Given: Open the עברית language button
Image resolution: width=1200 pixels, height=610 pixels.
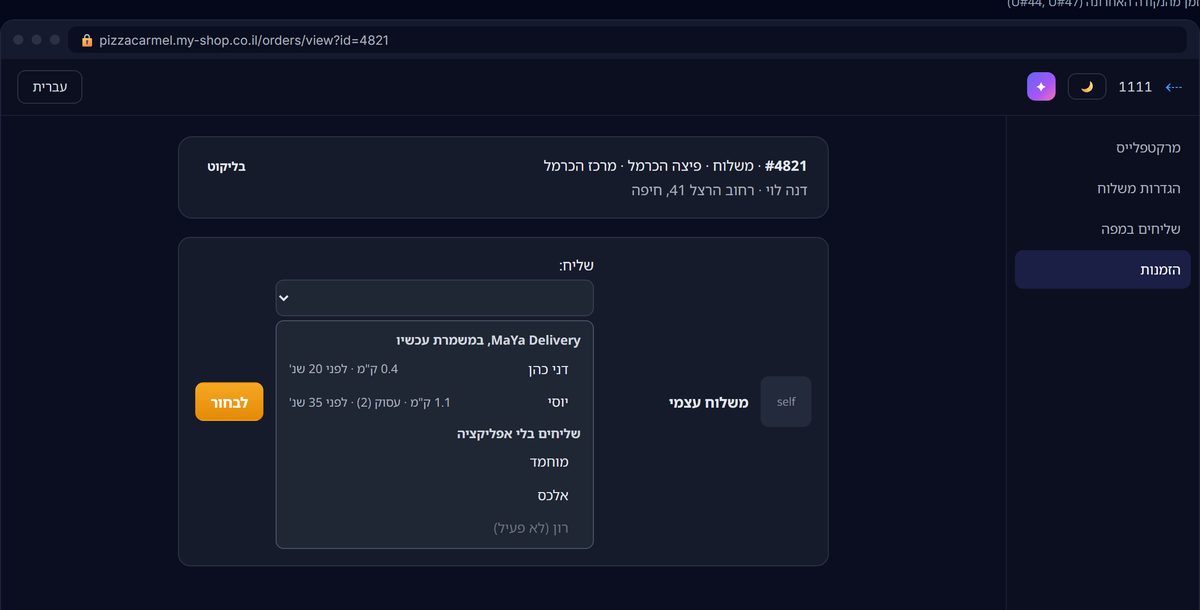Looking at the screenshot, I should [50, 87].
